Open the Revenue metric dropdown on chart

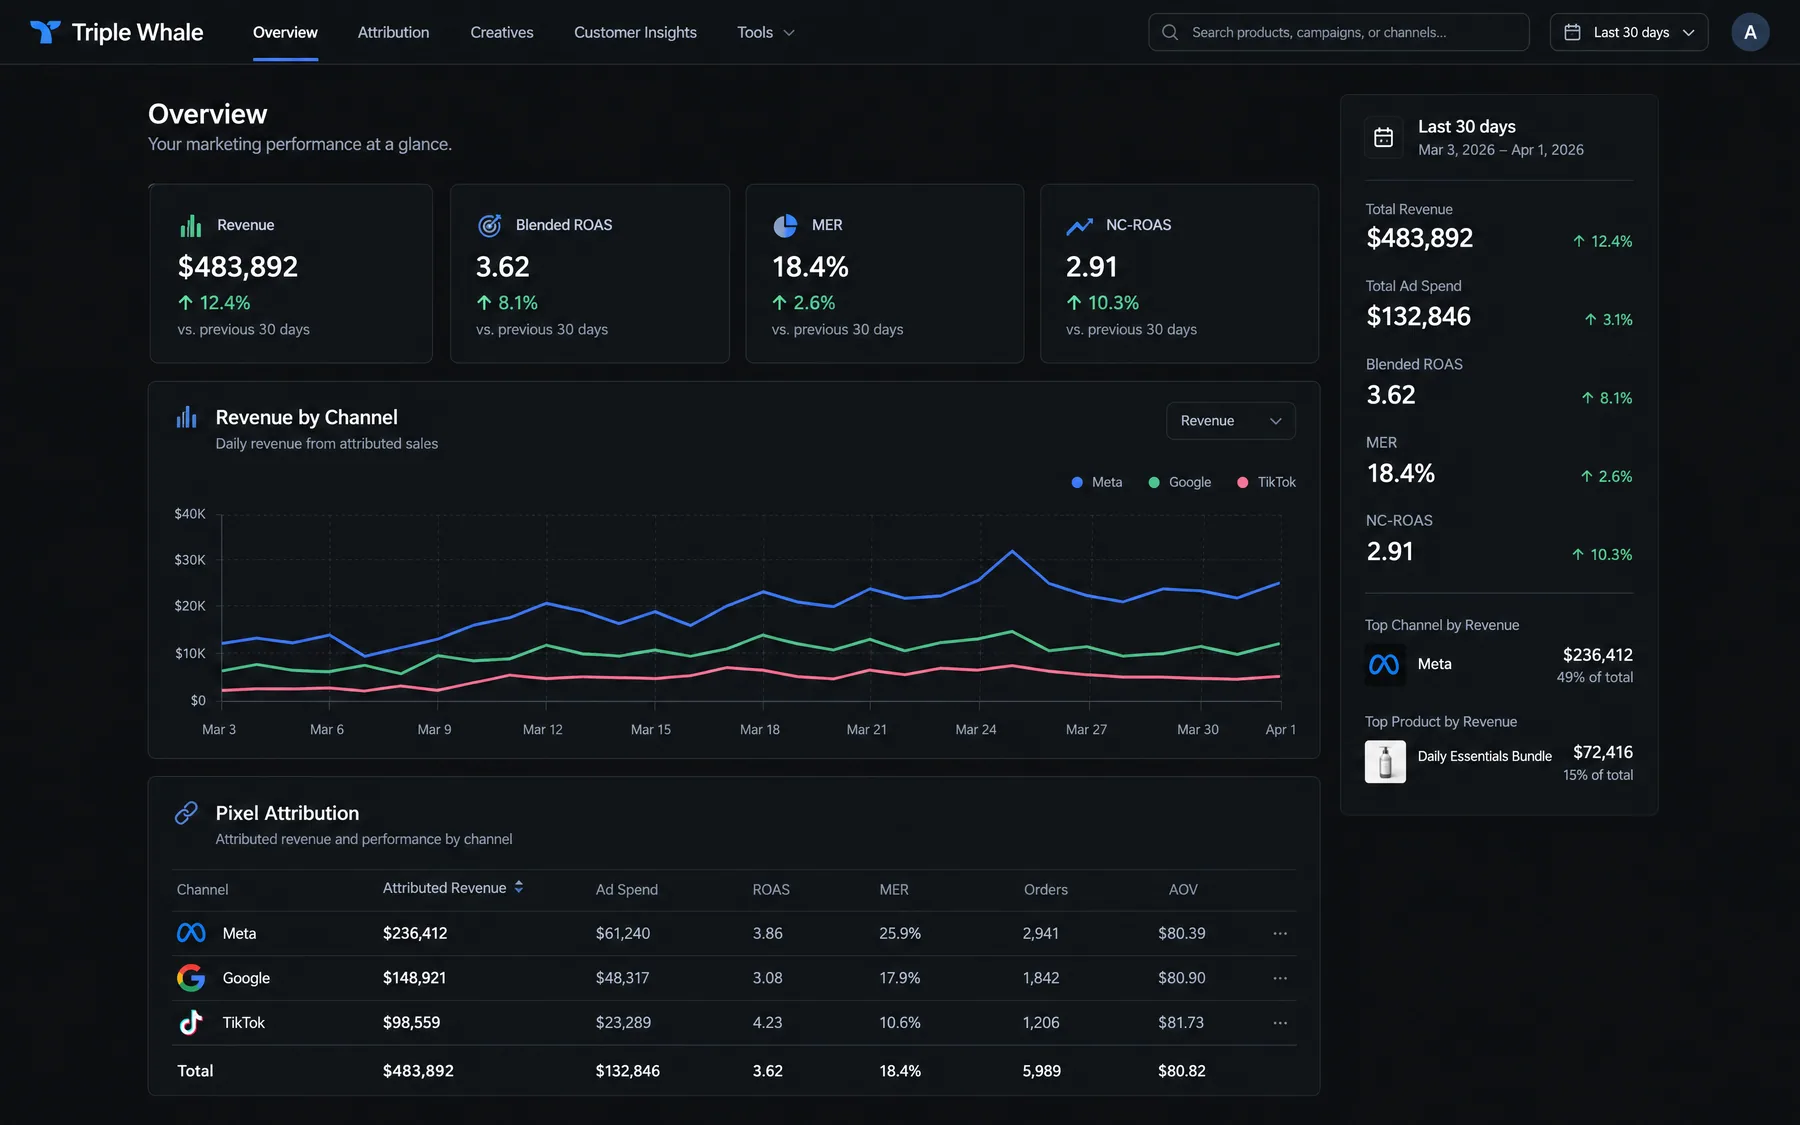pos(1231,421)
